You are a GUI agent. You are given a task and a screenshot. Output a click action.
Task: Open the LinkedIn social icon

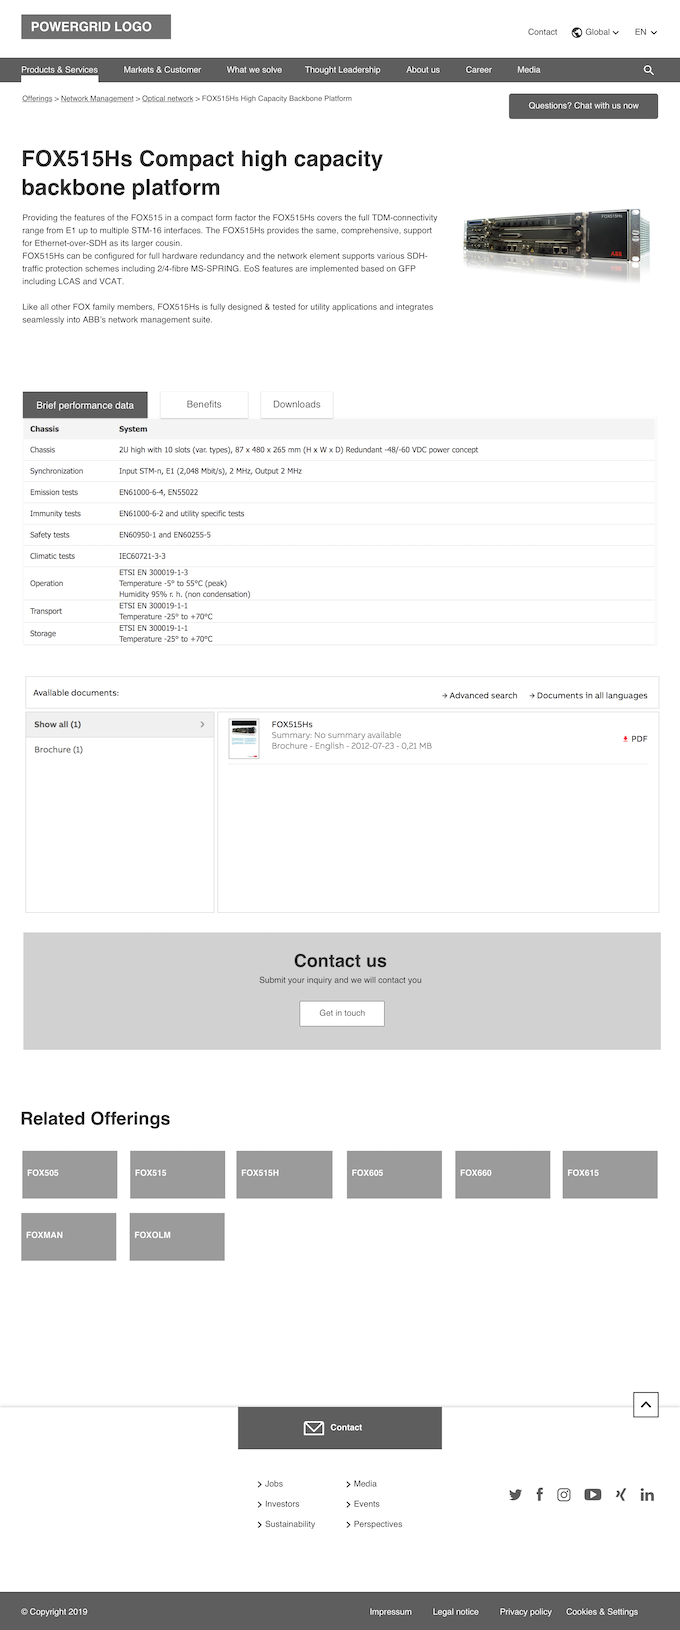[x=647, y=1494]
